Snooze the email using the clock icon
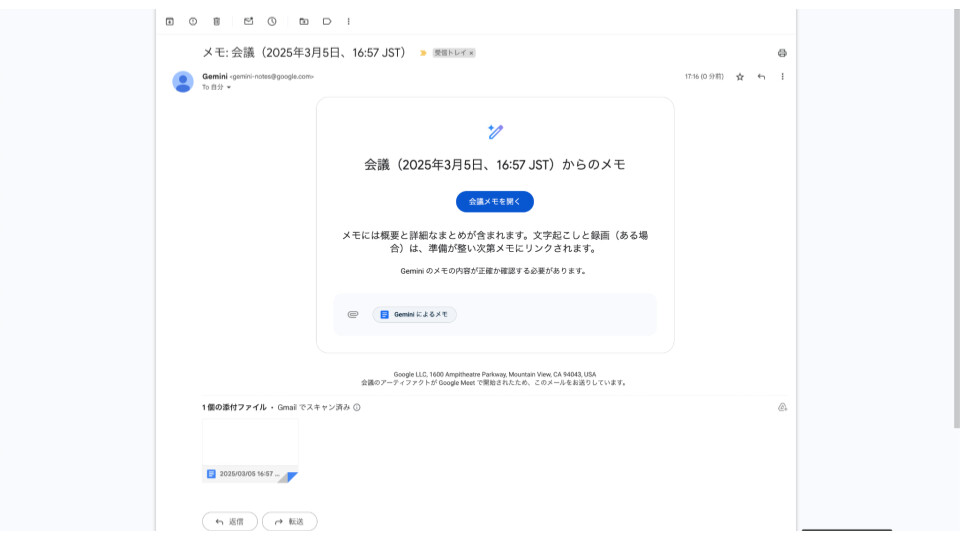960x540 pixels. 272,21
